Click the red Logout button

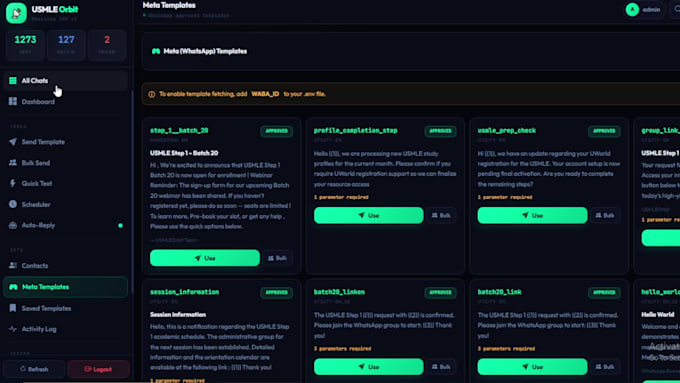[x=98, y=369]
